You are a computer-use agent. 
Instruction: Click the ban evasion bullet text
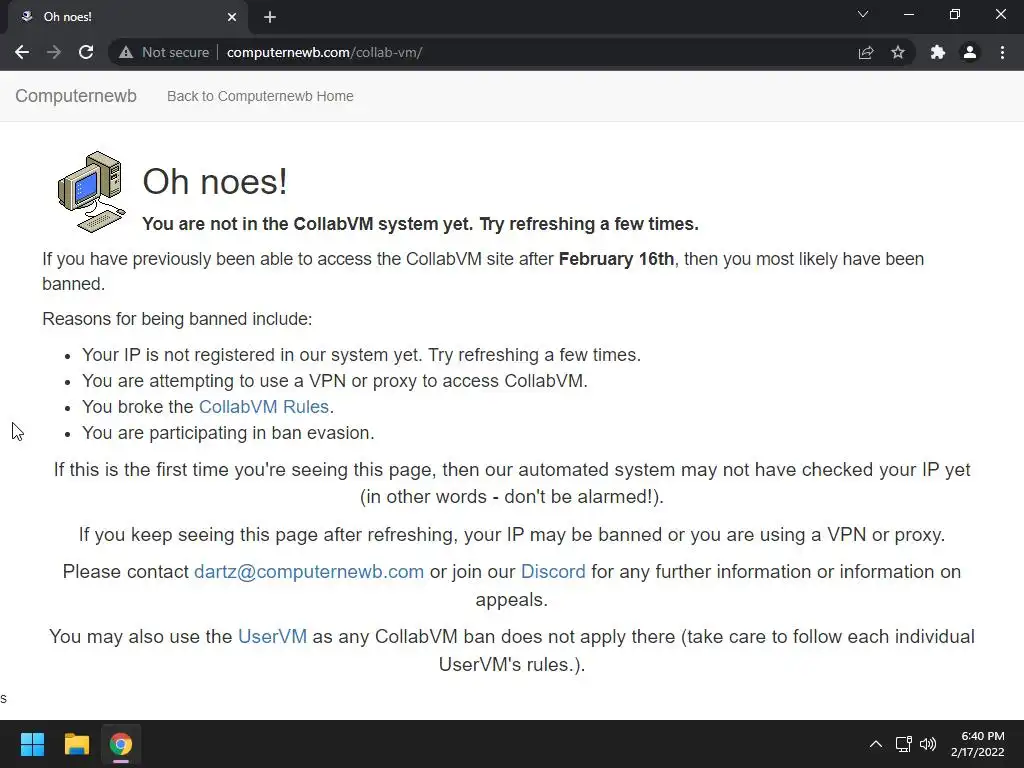pyautogui.click(x=228, y=433)
